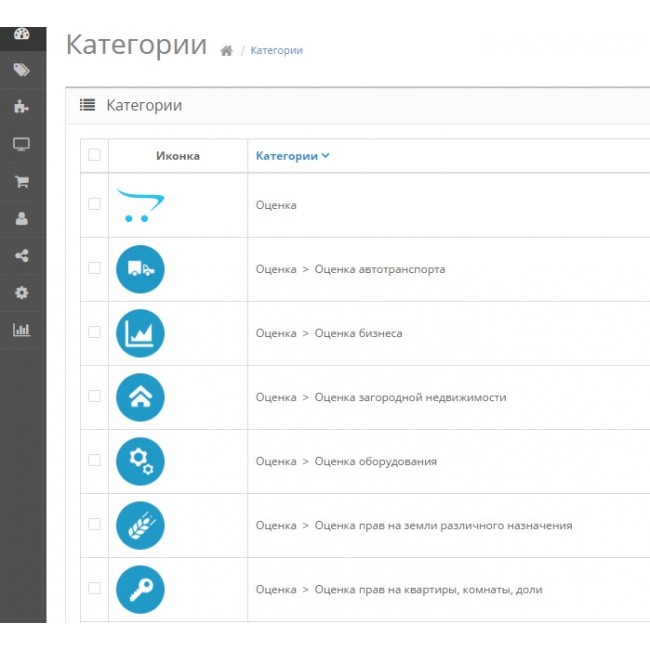Go to home via breadcrumb house icon
Image resolution: width=650 pixels, height=650 pixels.
(x=227, y=51)
